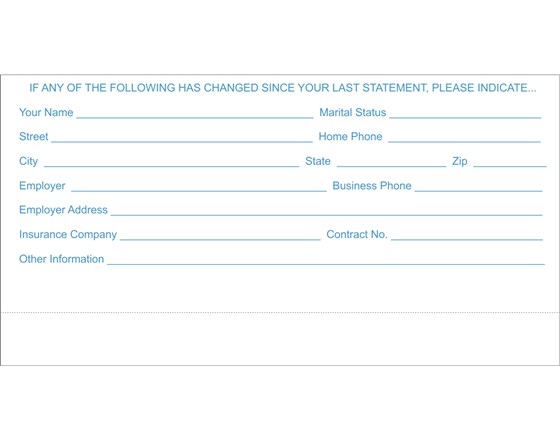560x440 pixels.
Task: Select the Your Name label
Action: click(x=46, y=112)
